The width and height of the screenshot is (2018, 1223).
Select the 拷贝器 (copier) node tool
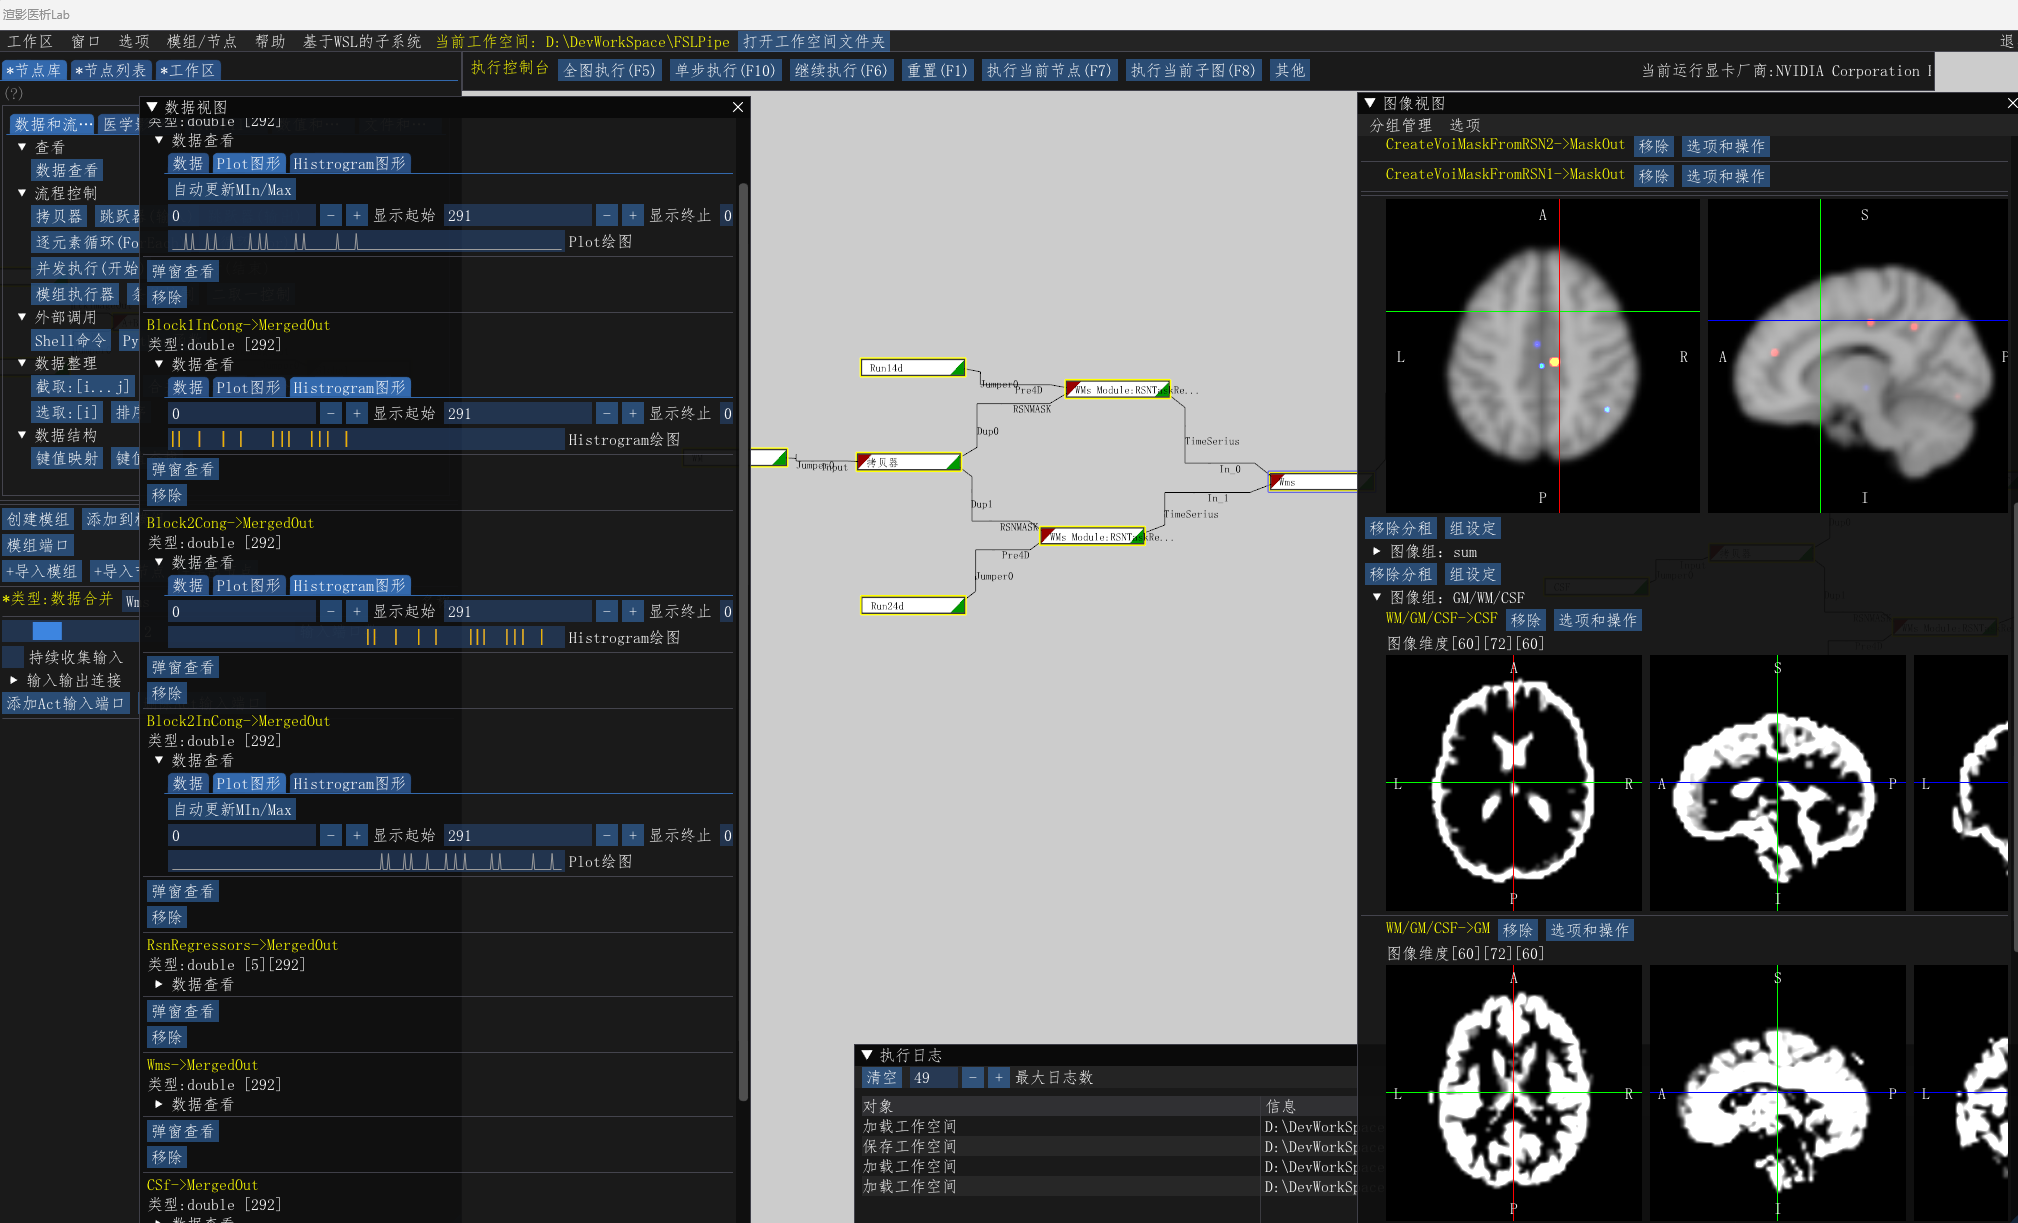(57, 216)
